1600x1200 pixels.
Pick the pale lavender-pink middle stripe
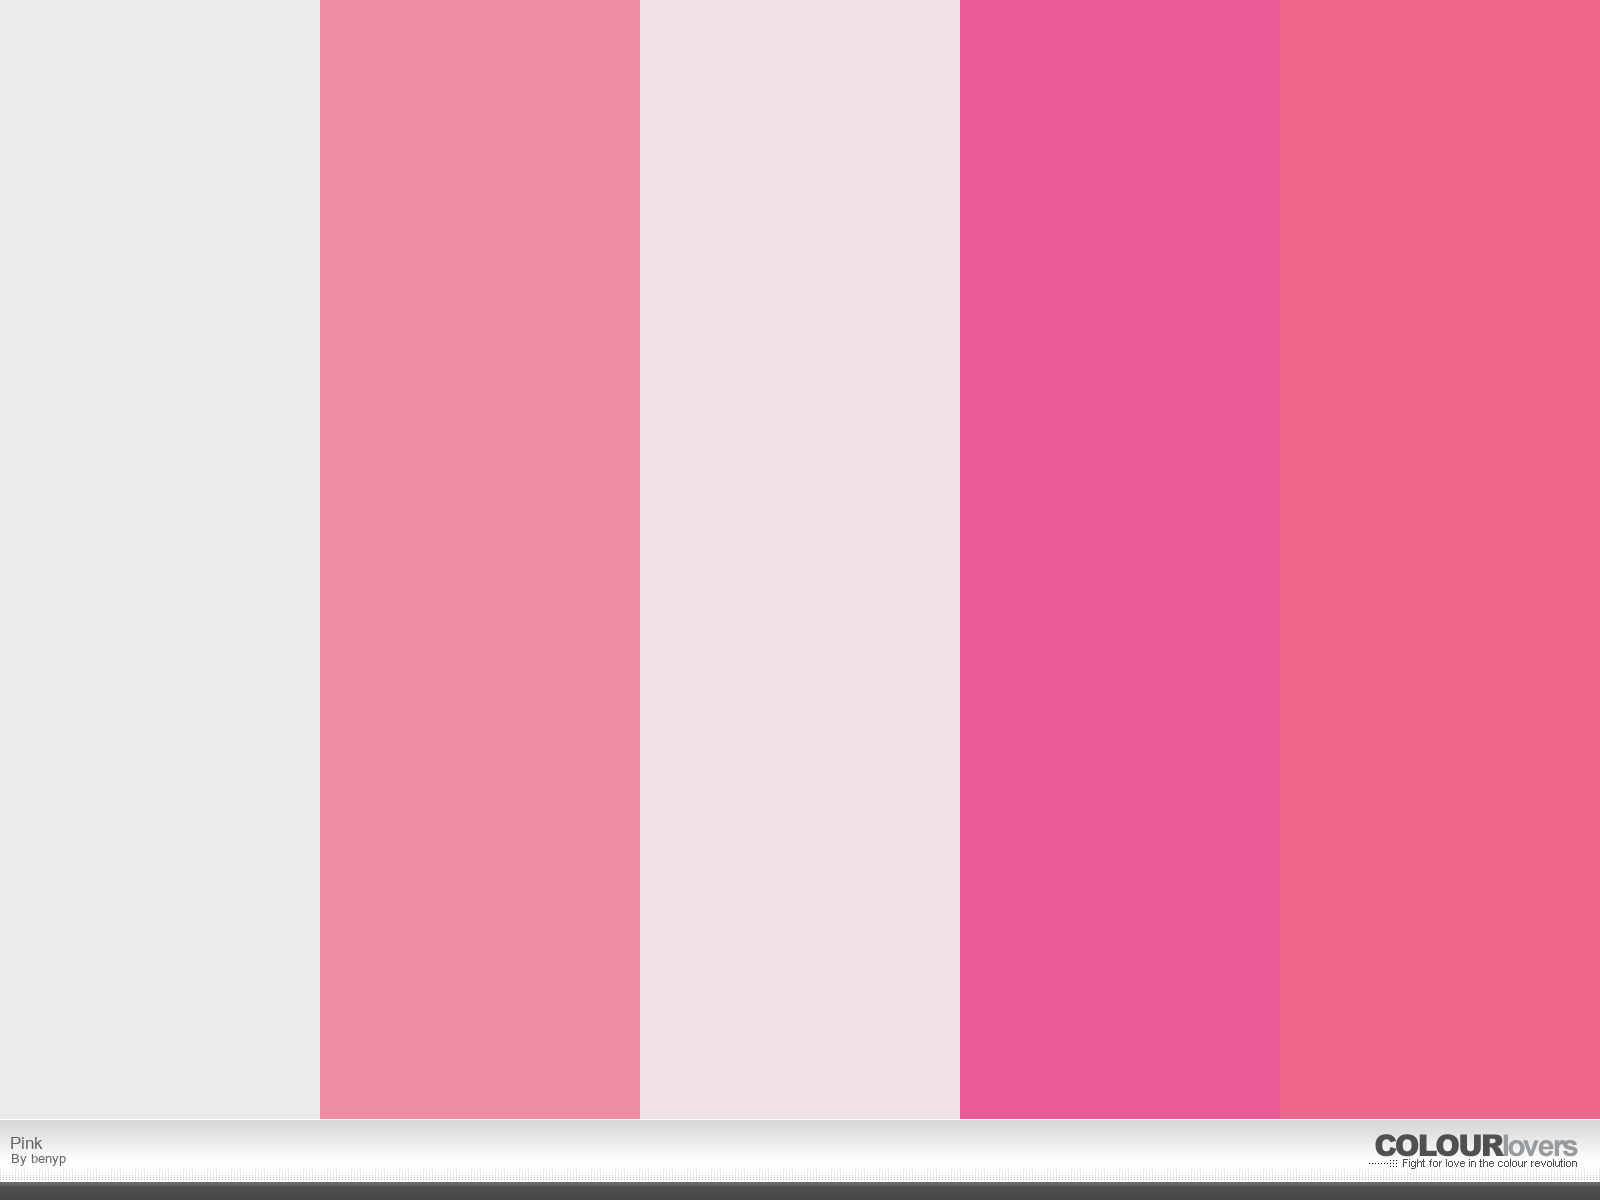pyautogui.click(x=800, y=559)
